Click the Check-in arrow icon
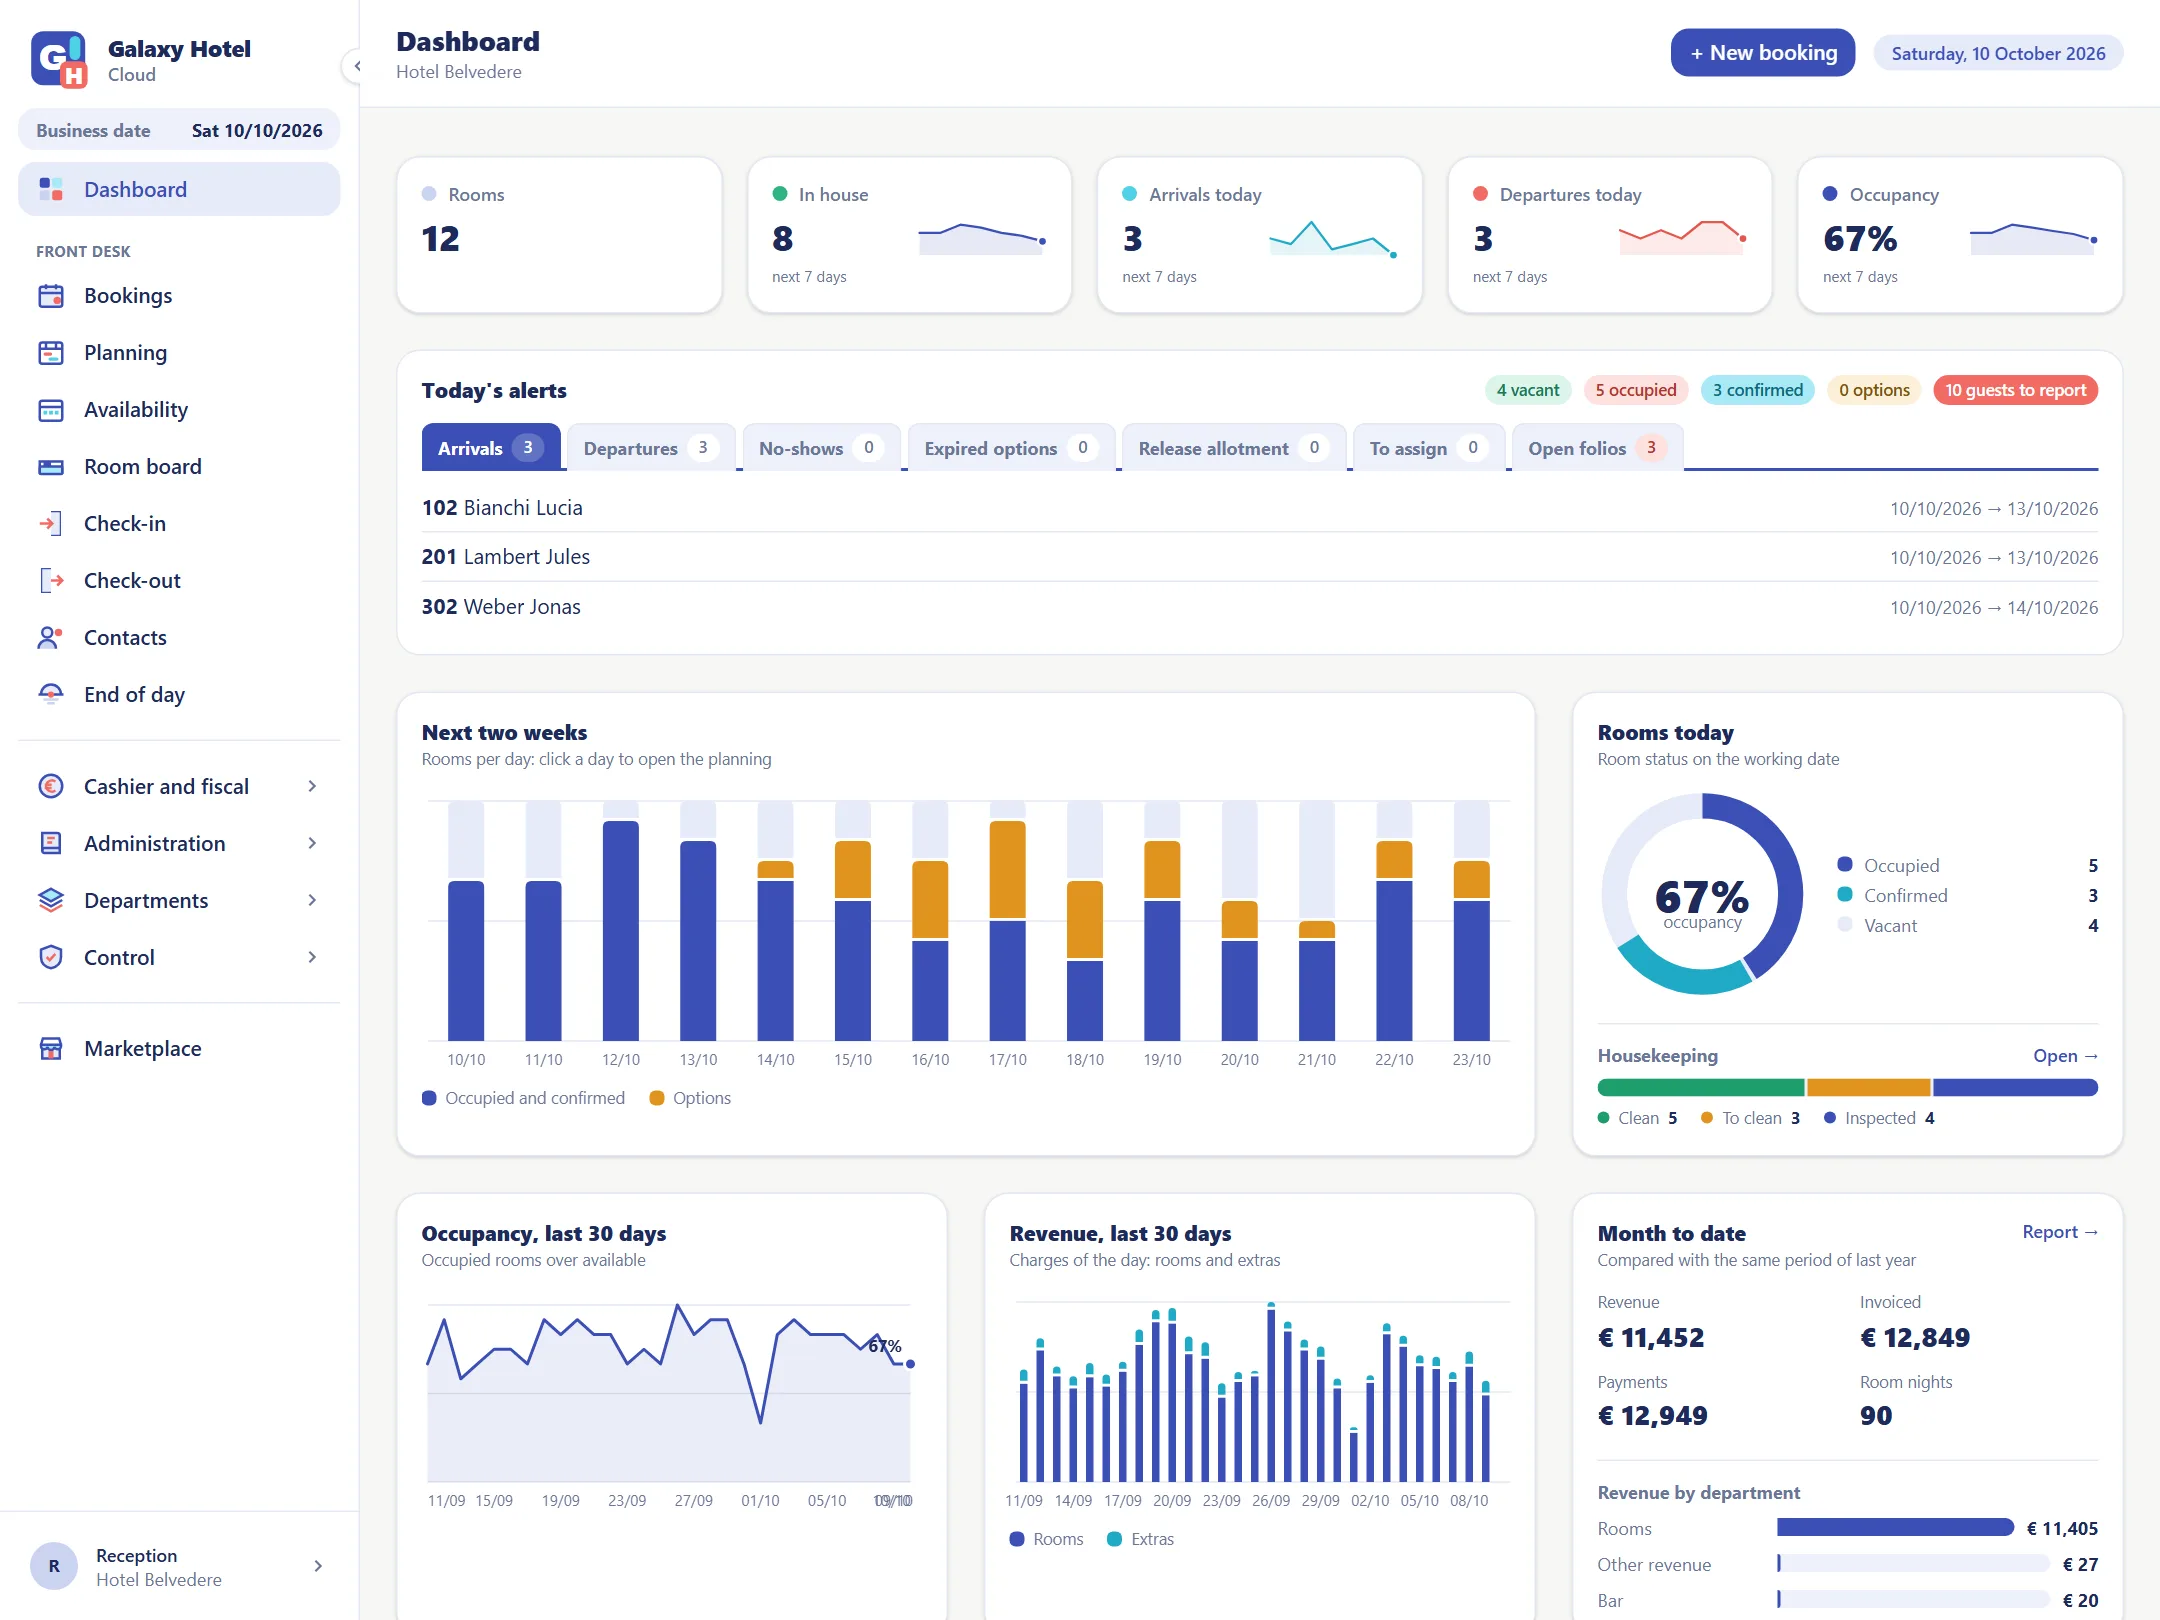This screenshot has width=2160, height=1620. 51,524
